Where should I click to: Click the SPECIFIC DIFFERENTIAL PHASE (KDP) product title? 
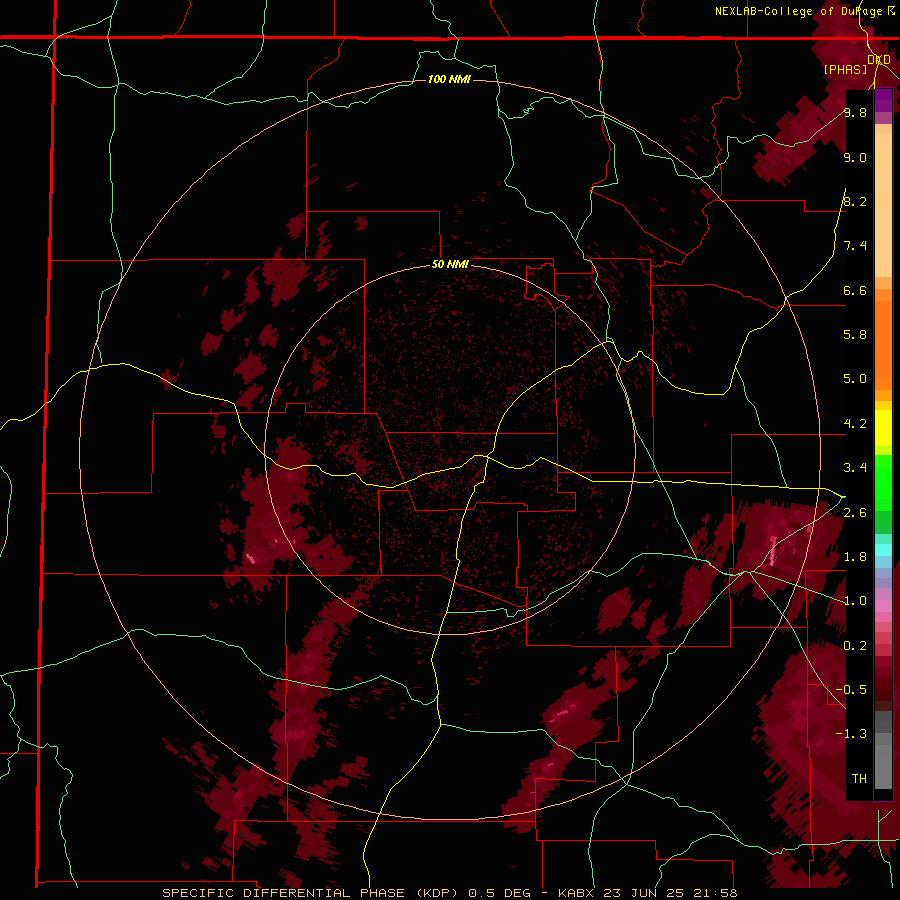pos(311,893)
